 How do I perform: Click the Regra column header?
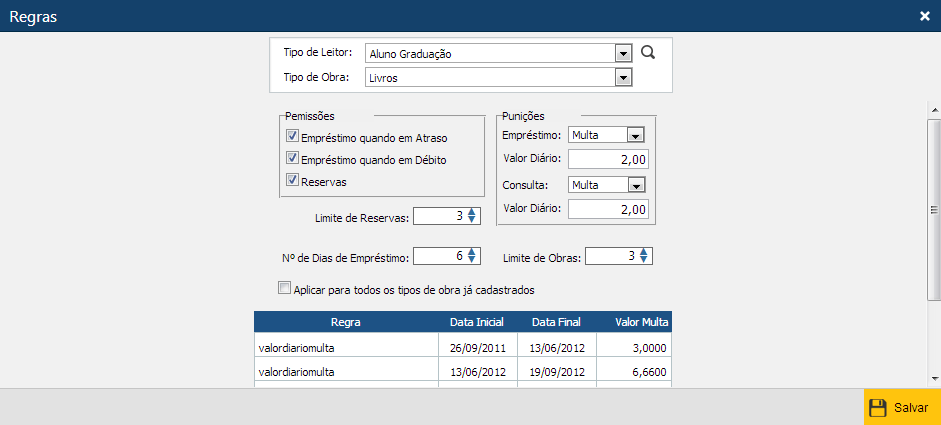(x=345, y=322)
